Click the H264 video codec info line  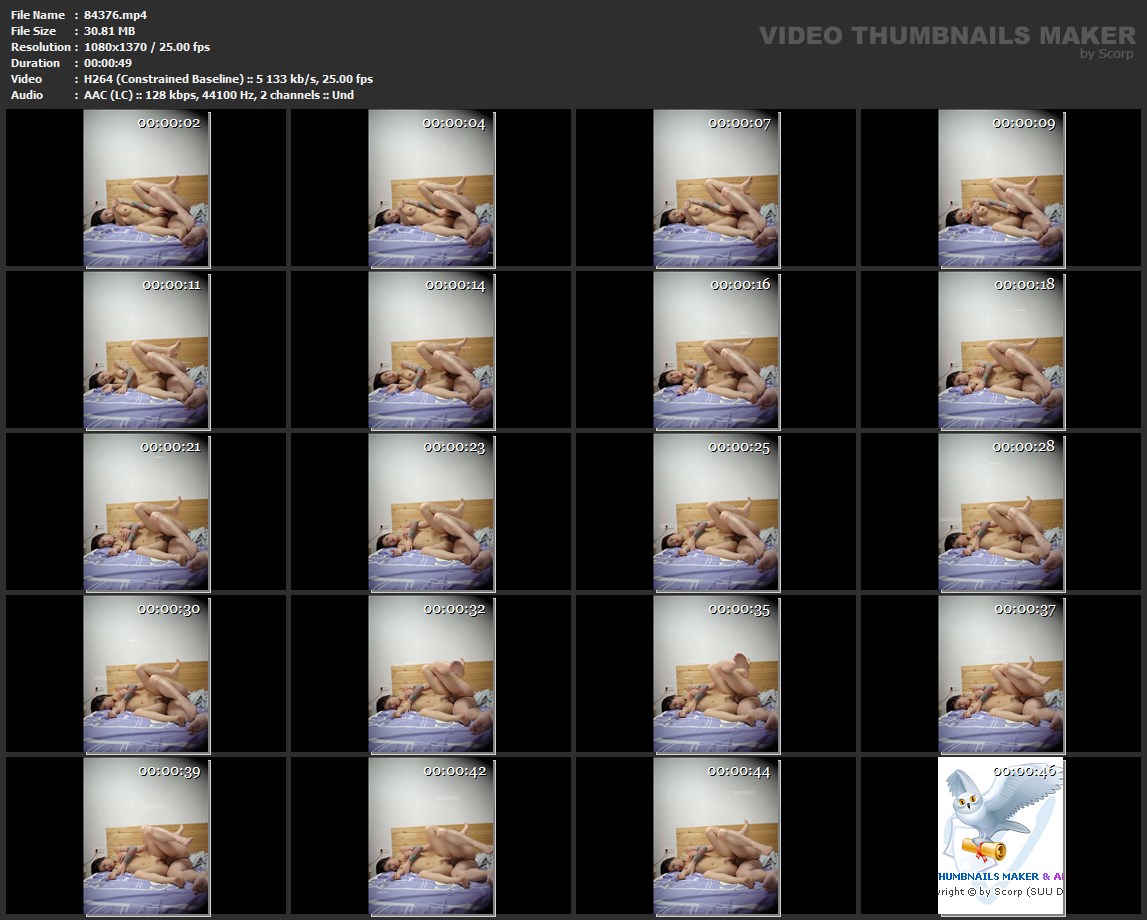click(228, 79)
